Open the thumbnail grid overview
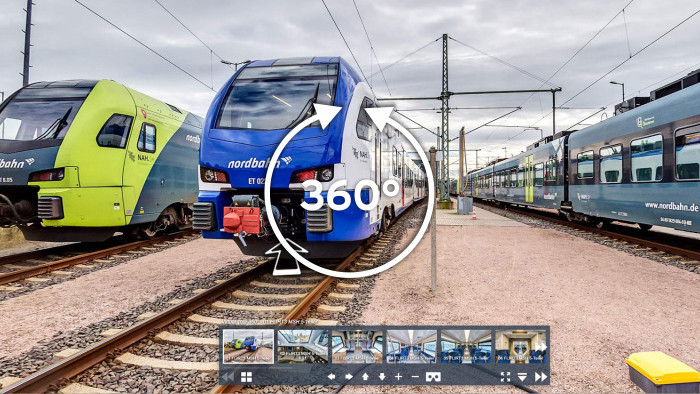The height and width of the screenshot is (394, 700). [246, 377]
